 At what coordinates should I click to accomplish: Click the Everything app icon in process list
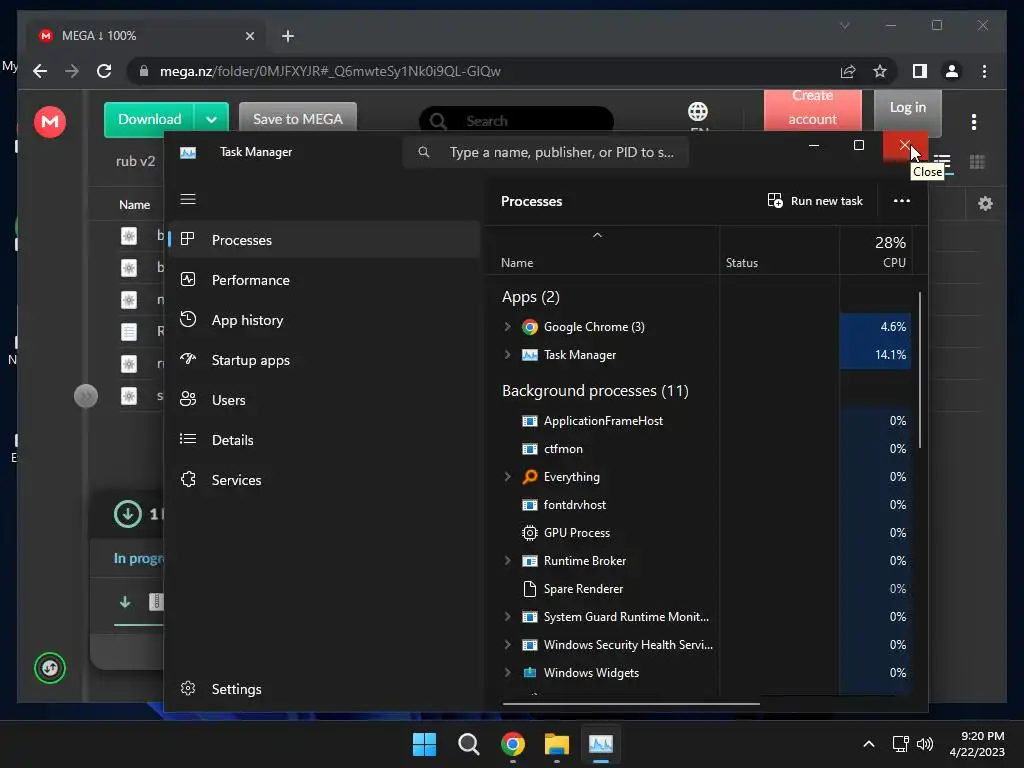[x=530, y=477]
